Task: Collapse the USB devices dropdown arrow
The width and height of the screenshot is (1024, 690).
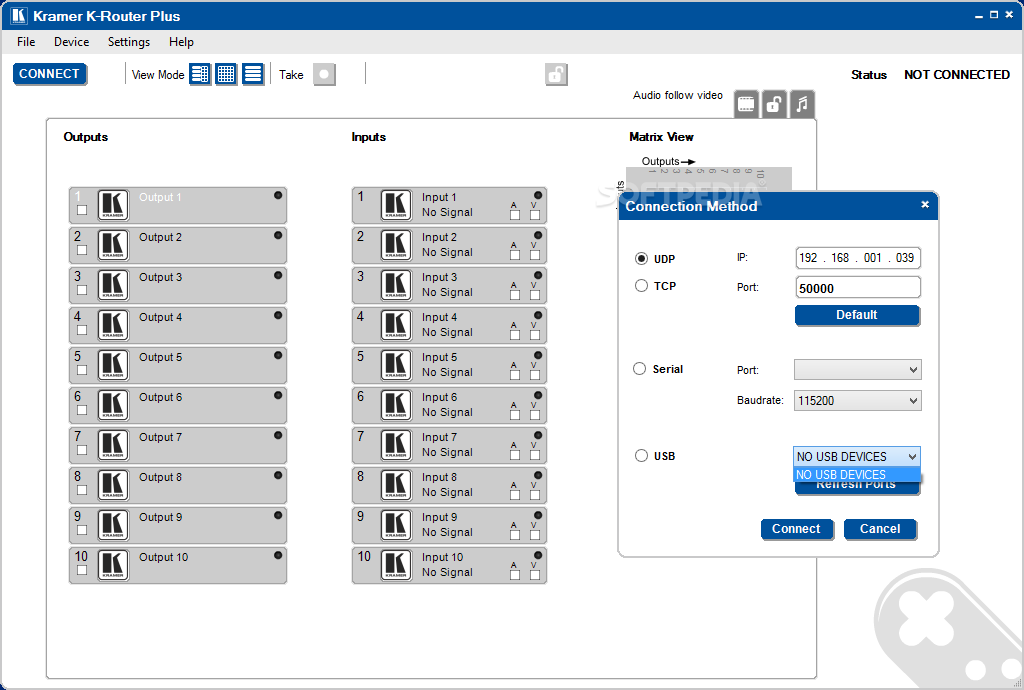Action: pyautogui.click(x=912, y=456)
